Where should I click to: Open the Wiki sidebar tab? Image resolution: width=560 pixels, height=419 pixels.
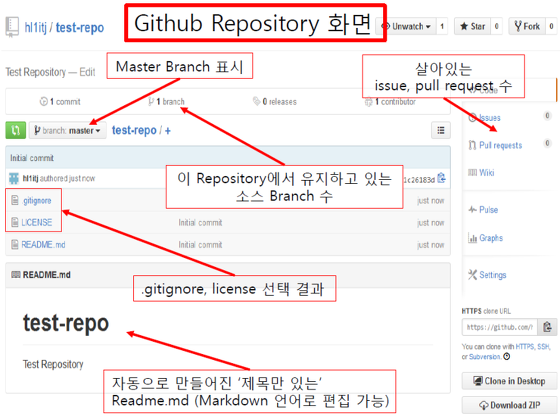[x=486, y=173]
